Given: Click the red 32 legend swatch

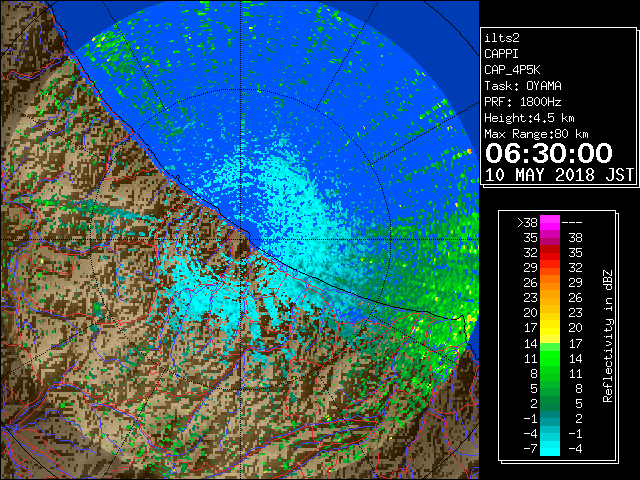Looking at the screenshot, I should coord(550,253).
